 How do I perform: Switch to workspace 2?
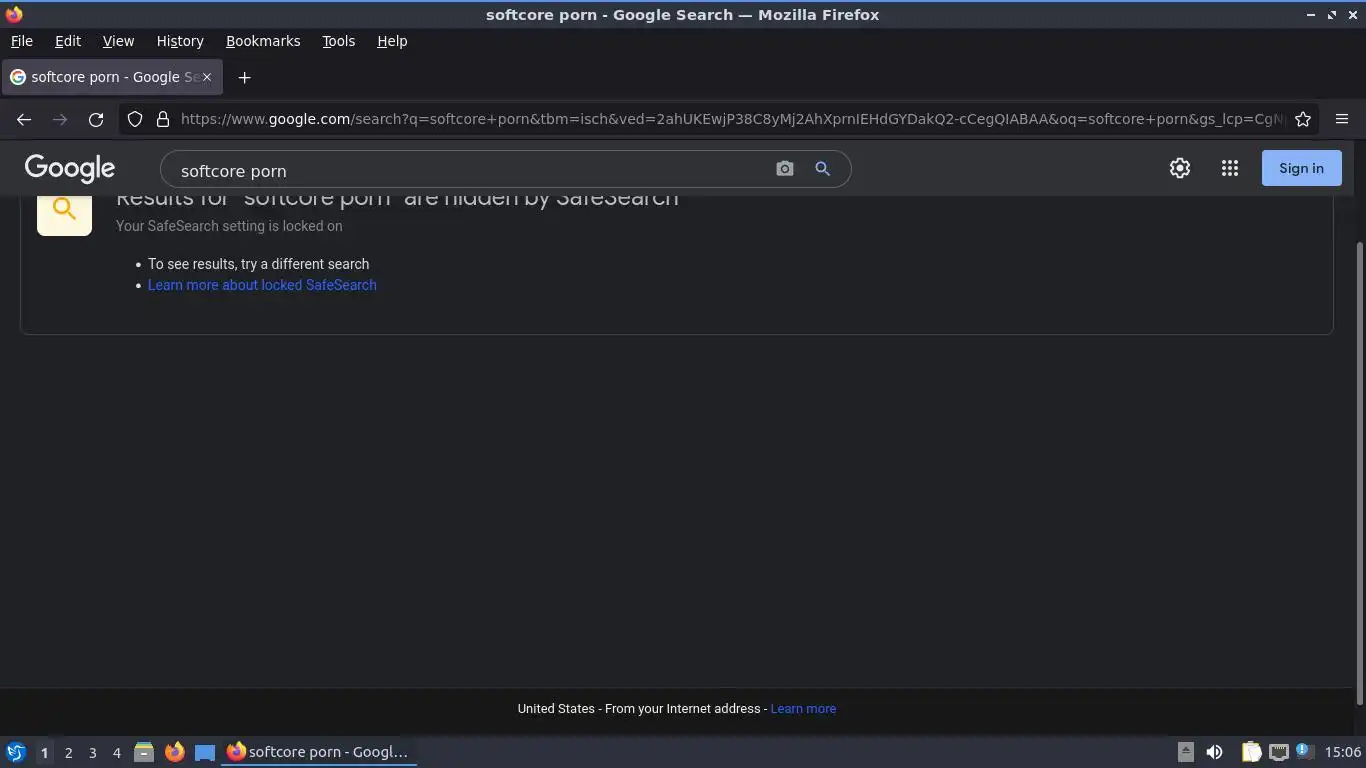68,752
